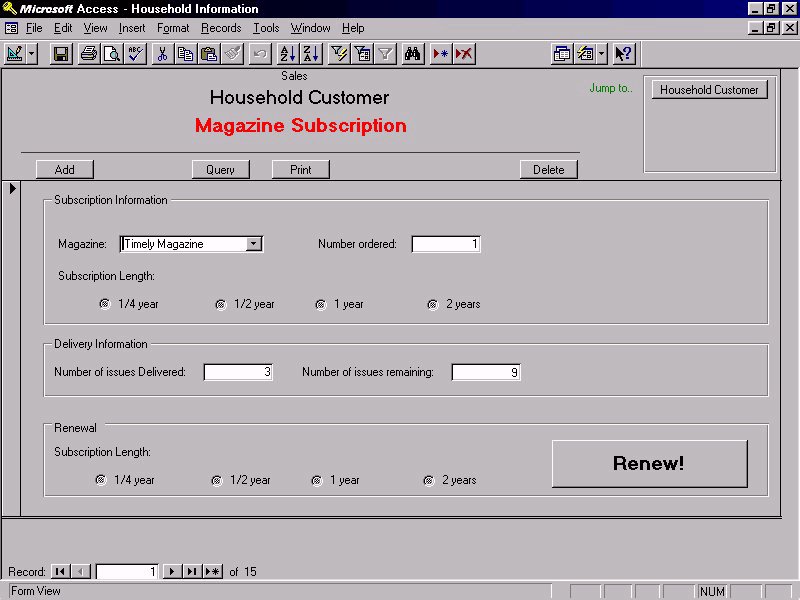Click the Cut scissors icon
The image size is (800, 600).
pyautogui.click(x=163, y=54)
